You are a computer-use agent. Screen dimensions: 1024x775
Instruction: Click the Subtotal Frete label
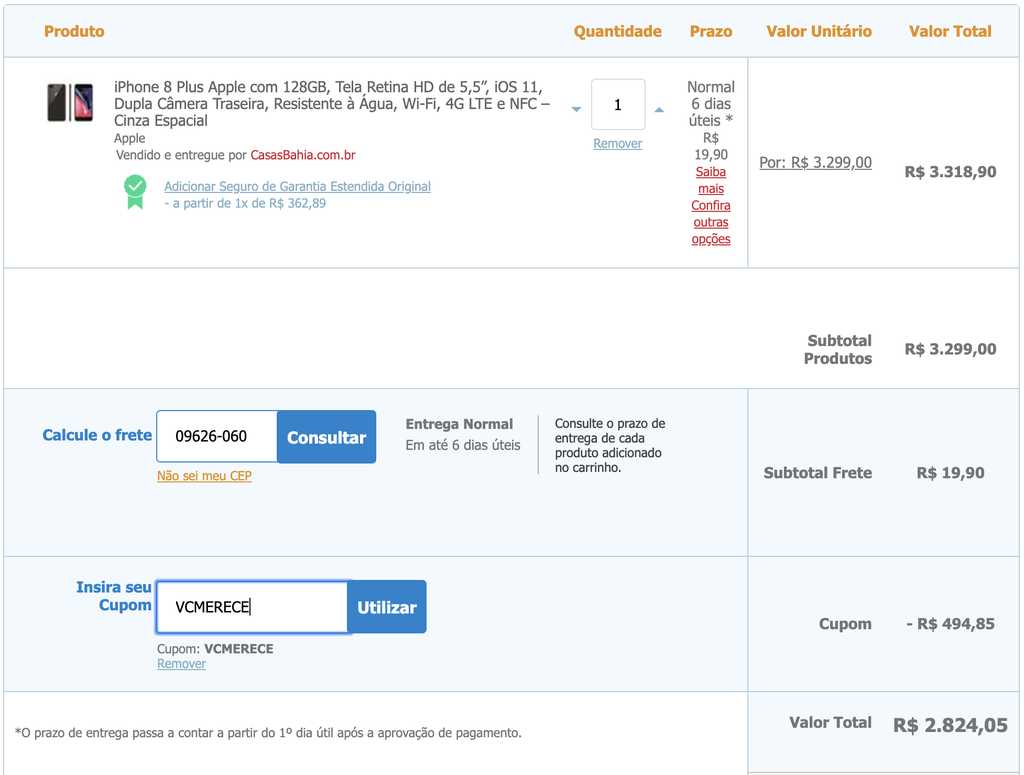point(818,473)
